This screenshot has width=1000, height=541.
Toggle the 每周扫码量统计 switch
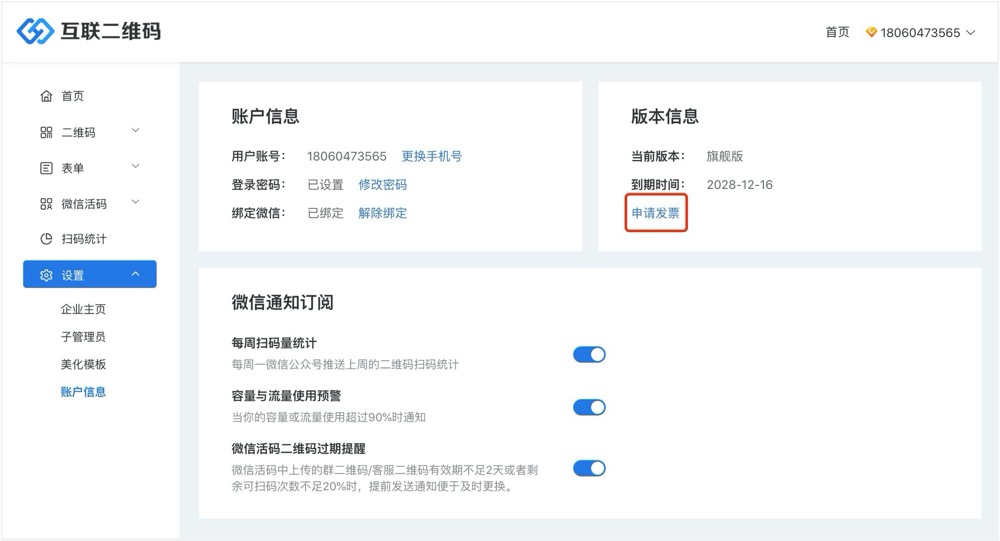[589, 355]
